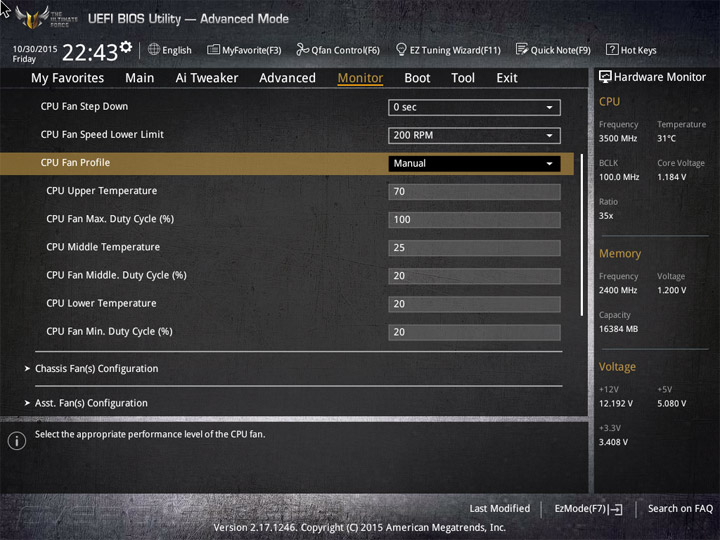Screen dimensions: 720x540
Task: Click the 31°C CPU temperature value
Action: tap(666, 138)
